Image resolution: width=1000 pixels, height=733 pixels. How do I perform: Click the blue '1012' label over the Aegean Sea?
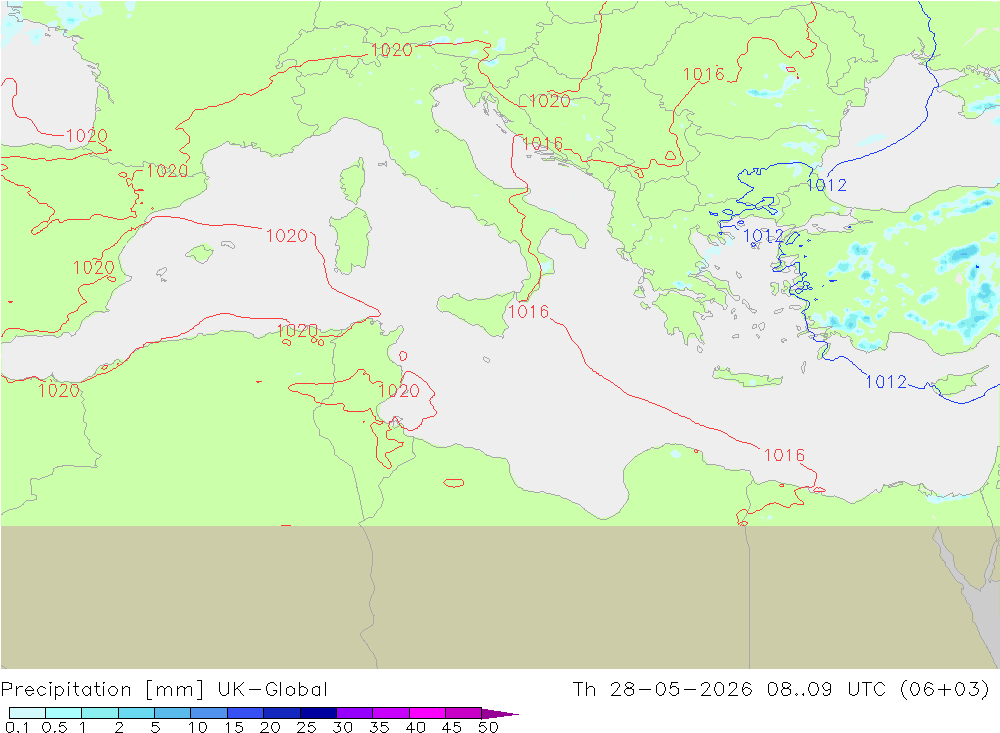click(x=763, y=236)
